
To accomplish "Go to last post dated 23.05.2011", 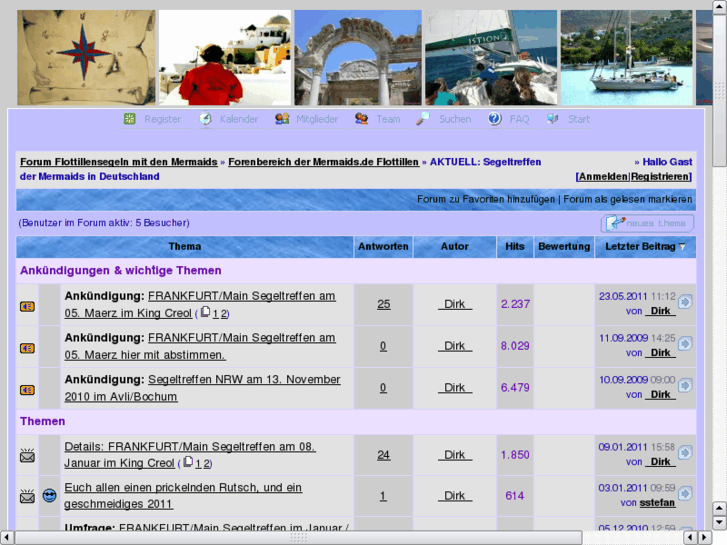I will click(x=685, y=302).
